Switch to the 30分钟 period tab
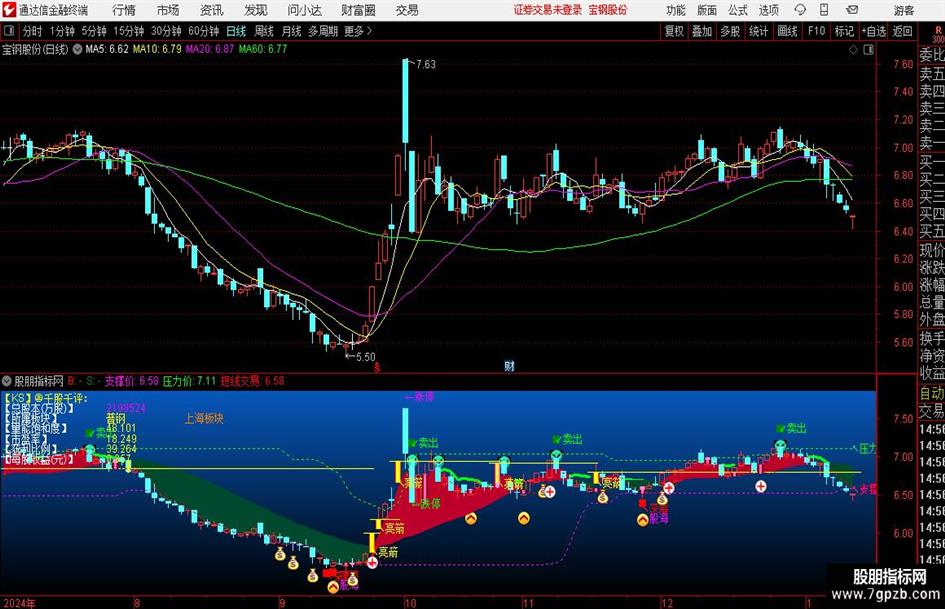The image size is (945, 609). (166, 31)
